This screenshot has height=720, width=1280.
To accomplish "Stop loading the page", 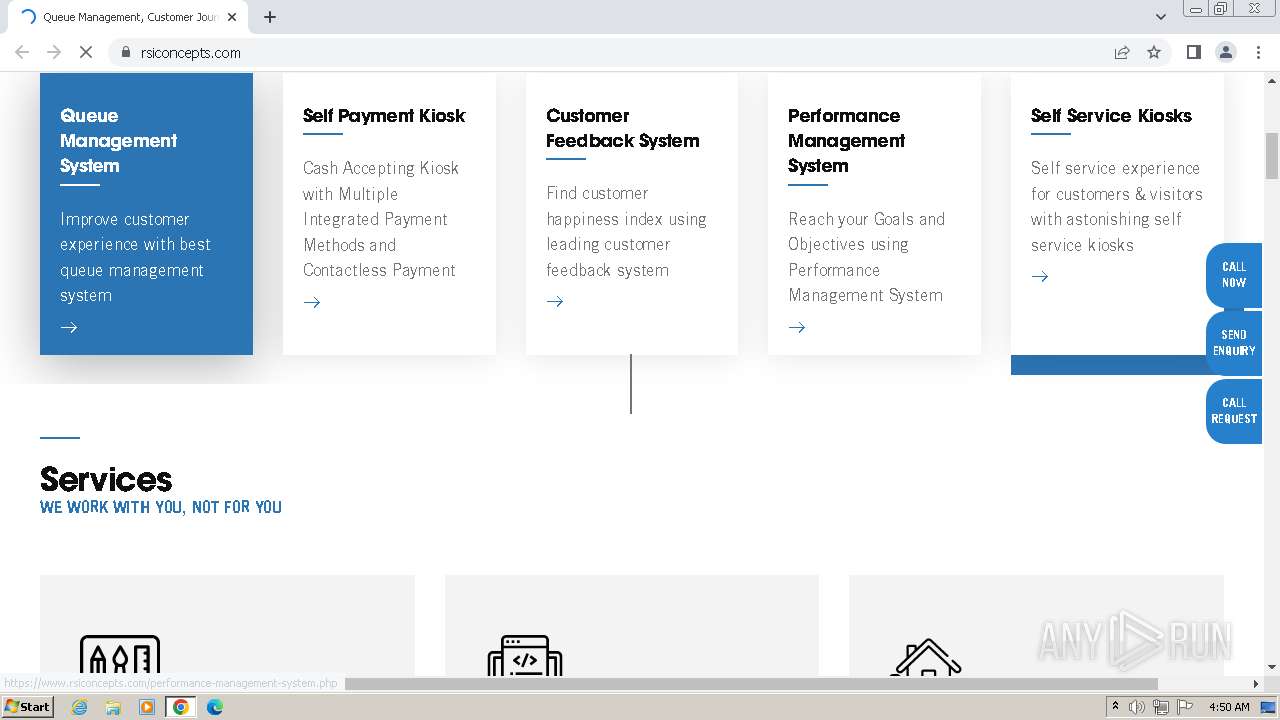I will point(86,53).
